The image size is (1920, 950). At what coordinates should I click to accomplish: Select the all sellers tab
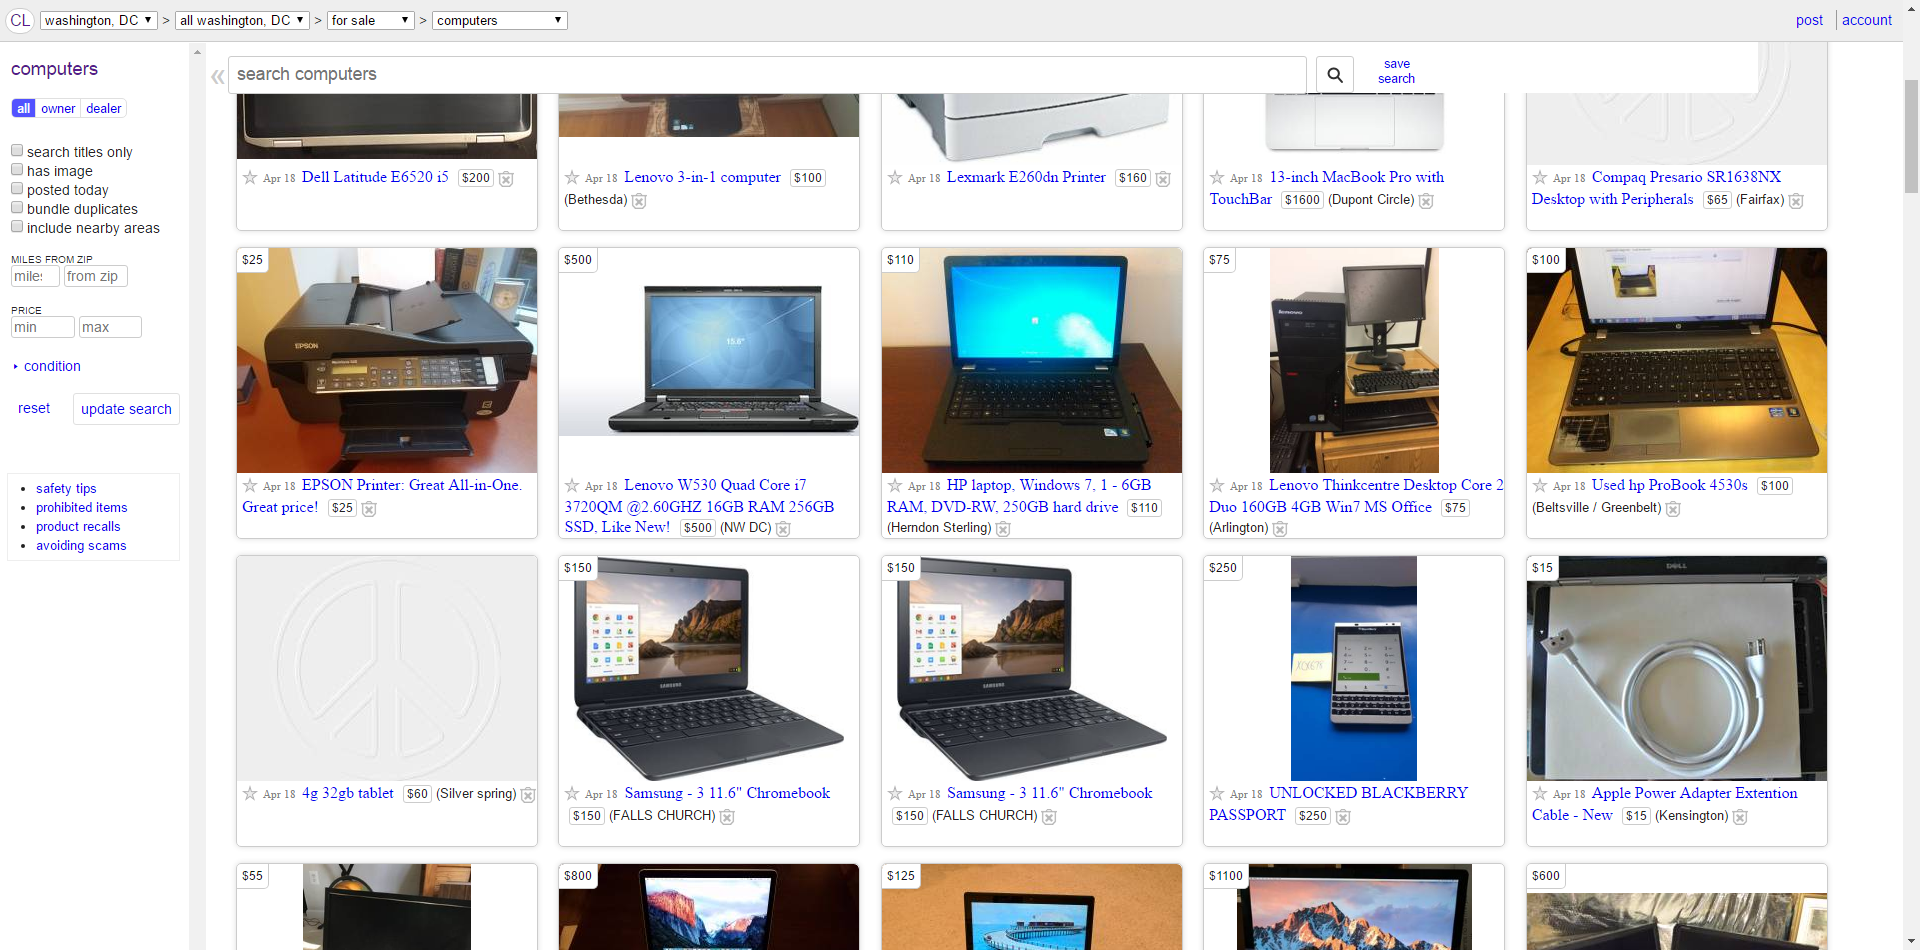pos(24,108)
